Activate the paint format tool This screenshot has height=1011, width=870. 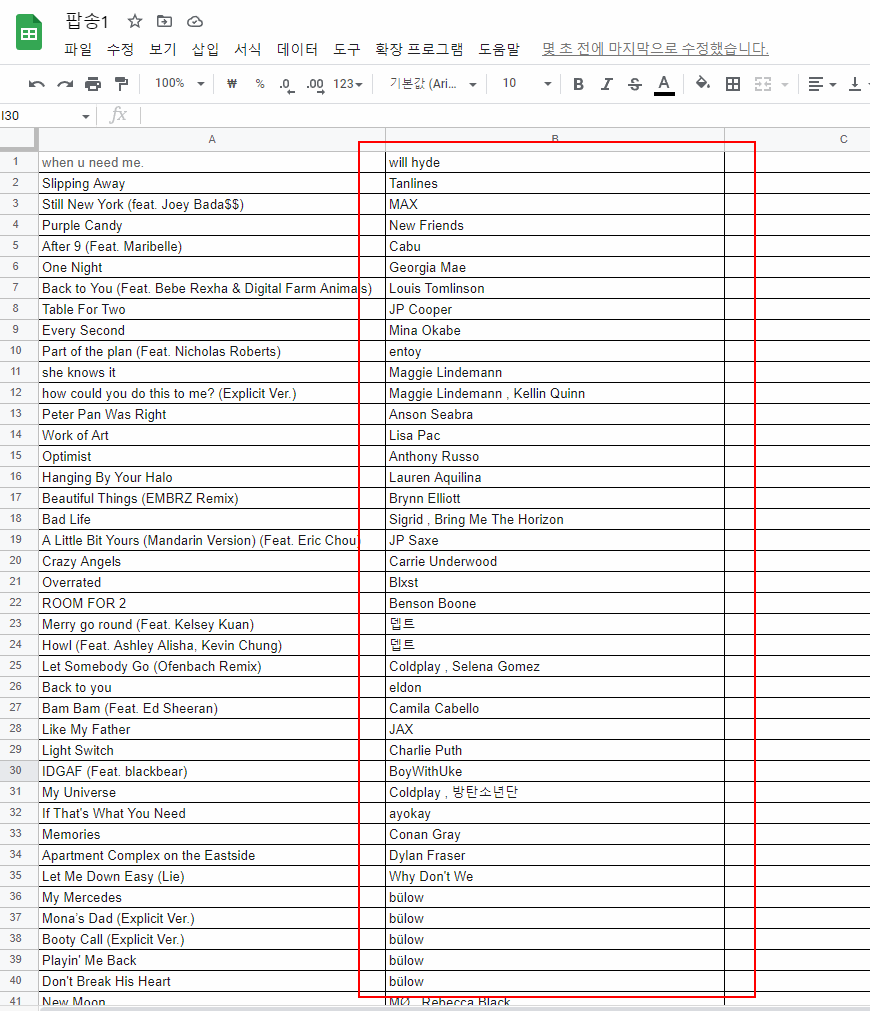pyautogui.click(x=121, y=84)
